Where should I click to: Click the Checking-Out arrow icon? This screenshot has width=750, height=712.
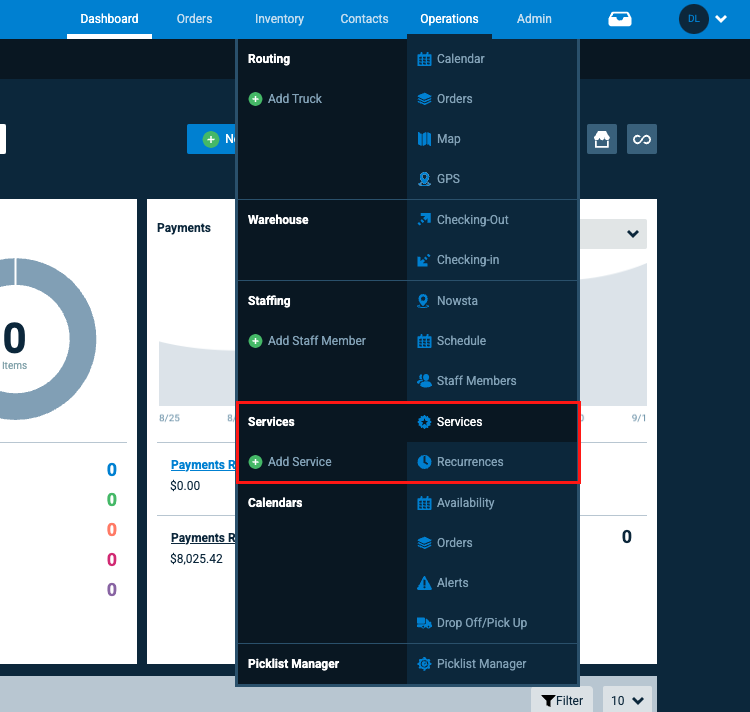point(424,219)
